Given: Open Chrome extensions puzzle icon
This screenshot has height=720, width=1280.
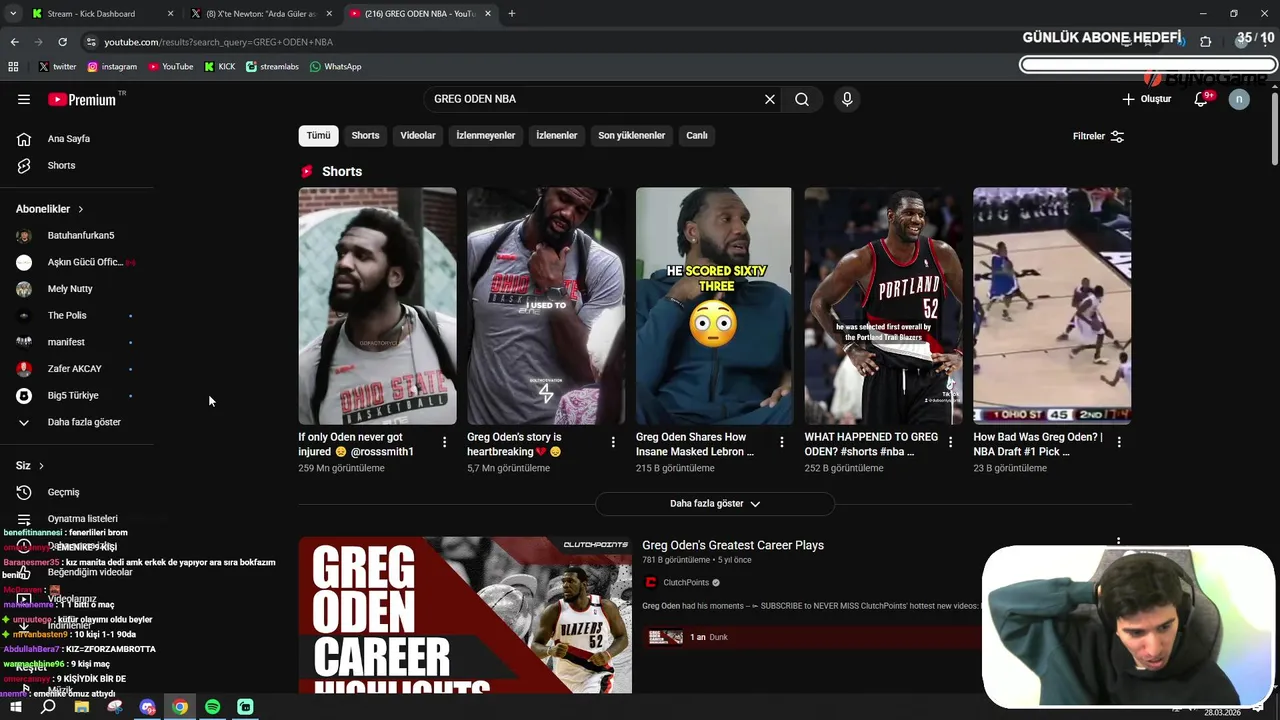Looking at the screenshot, I should point(1205,42).
